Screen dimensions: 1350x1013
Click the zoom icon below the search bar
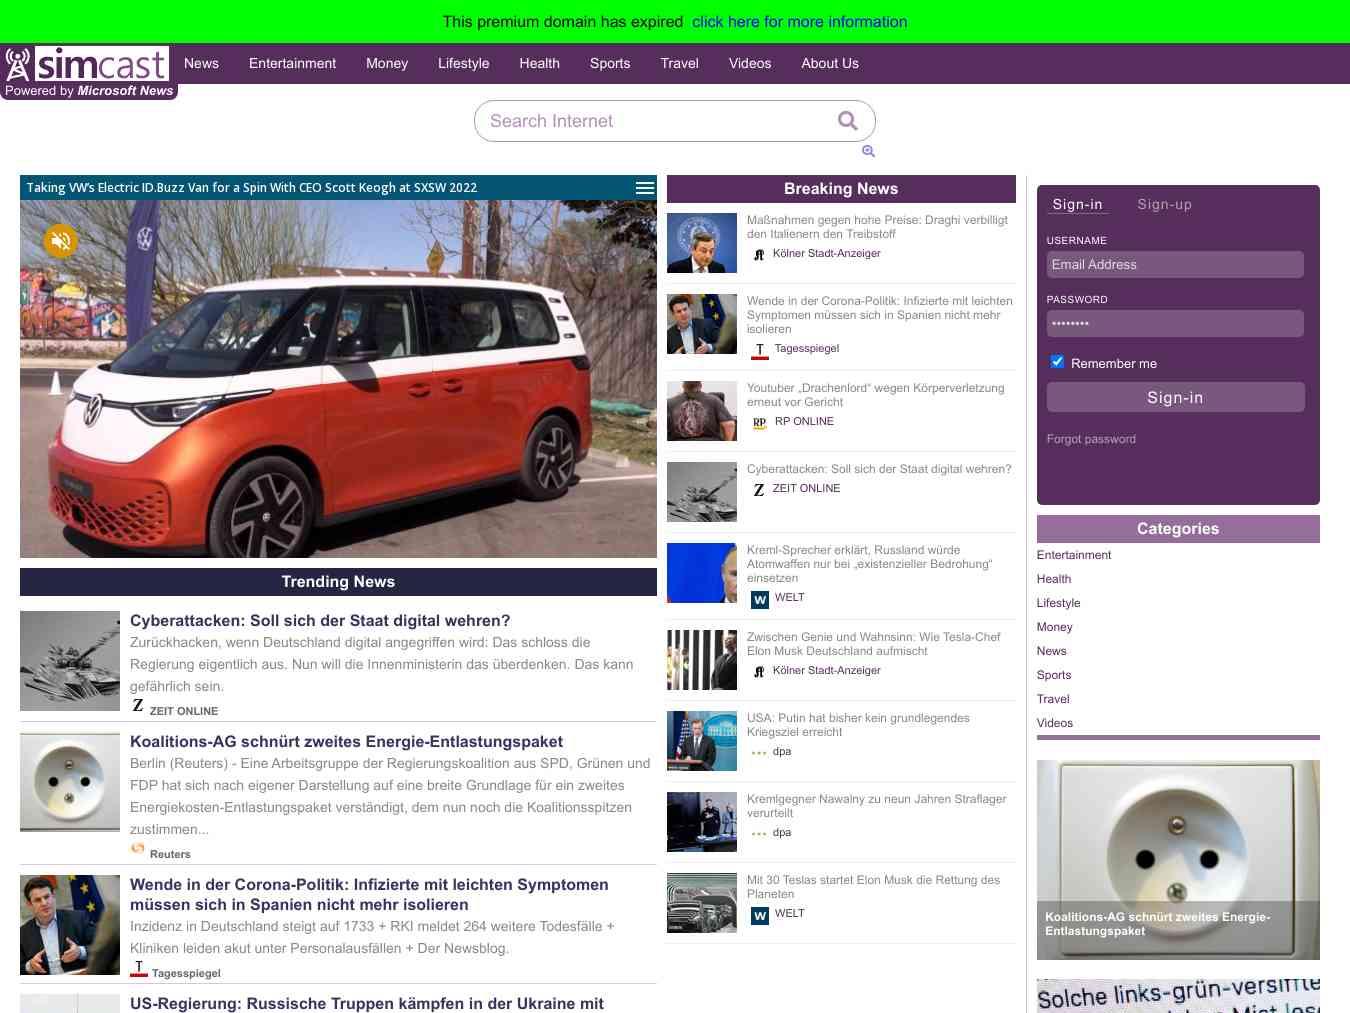pyautogui.click(x=868, y=151)
